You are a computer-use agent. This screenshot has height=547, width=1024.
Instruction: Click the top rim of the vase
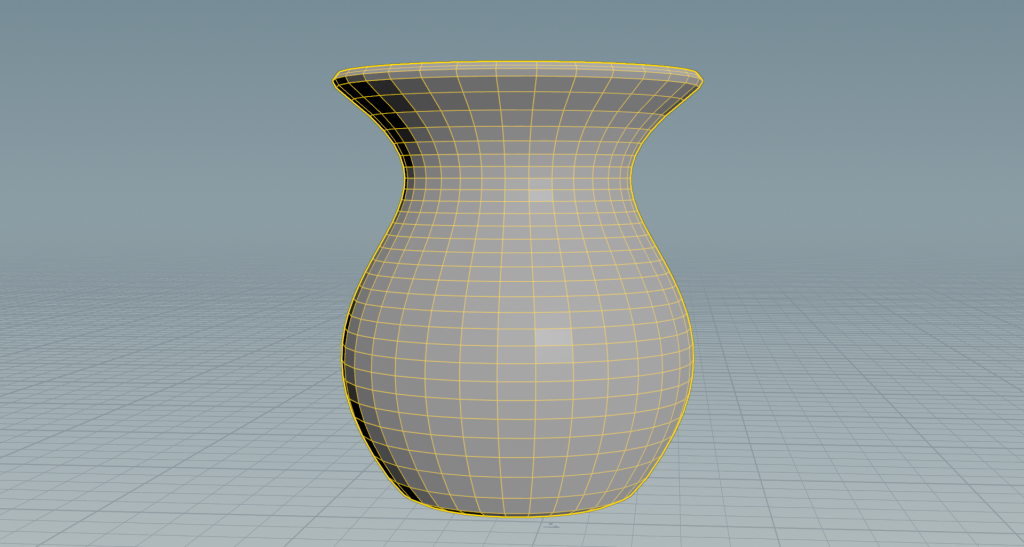[517, 68]
